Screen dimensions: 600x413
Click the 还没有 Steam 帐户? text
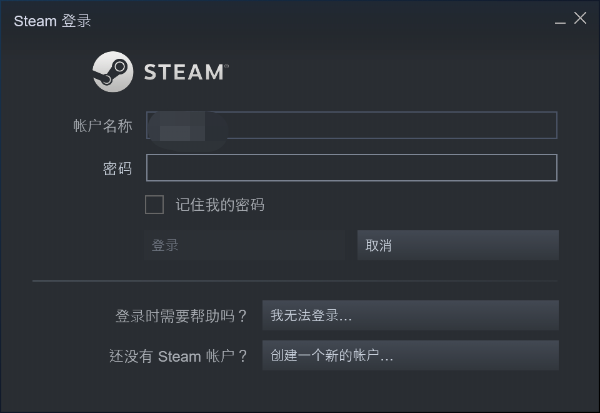click(x=178, y=356)
